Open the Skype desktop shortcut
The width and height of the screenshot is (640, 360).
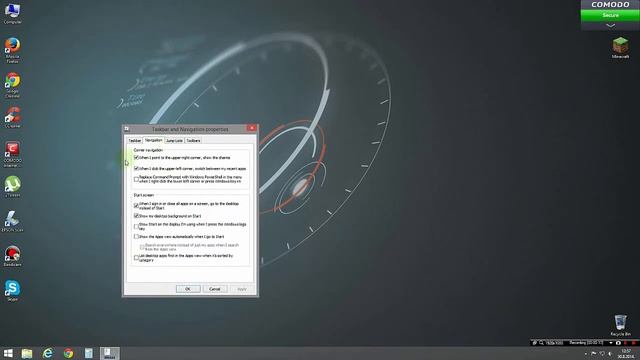12,291
